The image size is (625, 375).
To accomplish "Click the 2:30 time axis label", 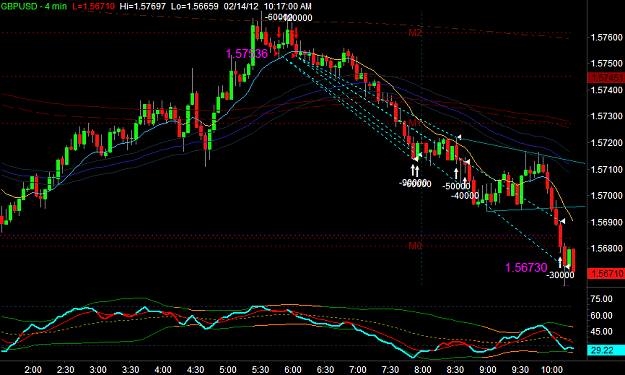I will coord(65,370).
